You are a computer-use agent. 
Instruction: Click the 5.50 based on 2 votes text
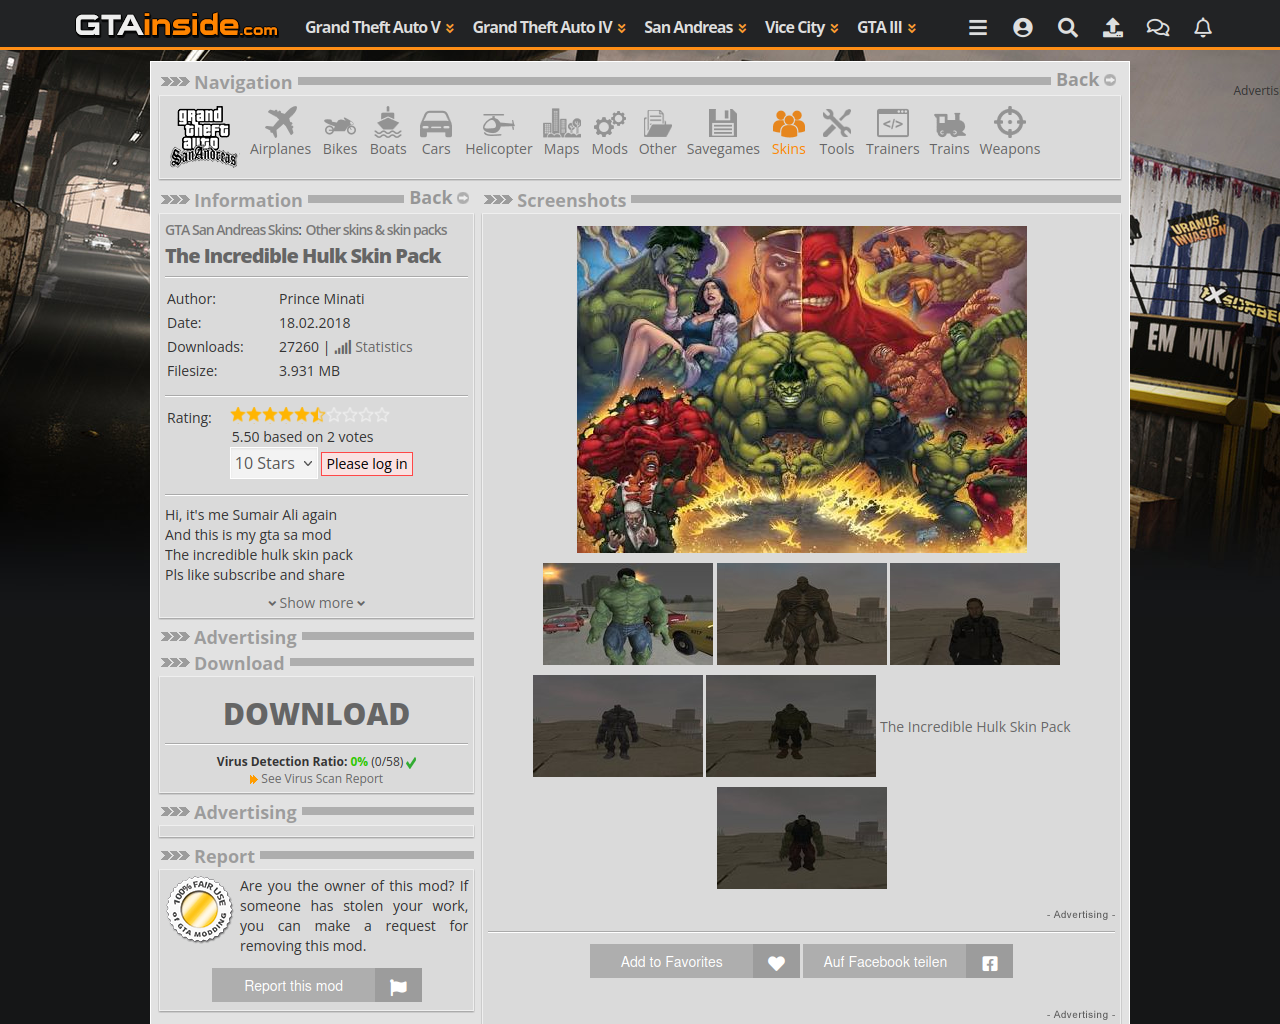click(x=303, y=437)
